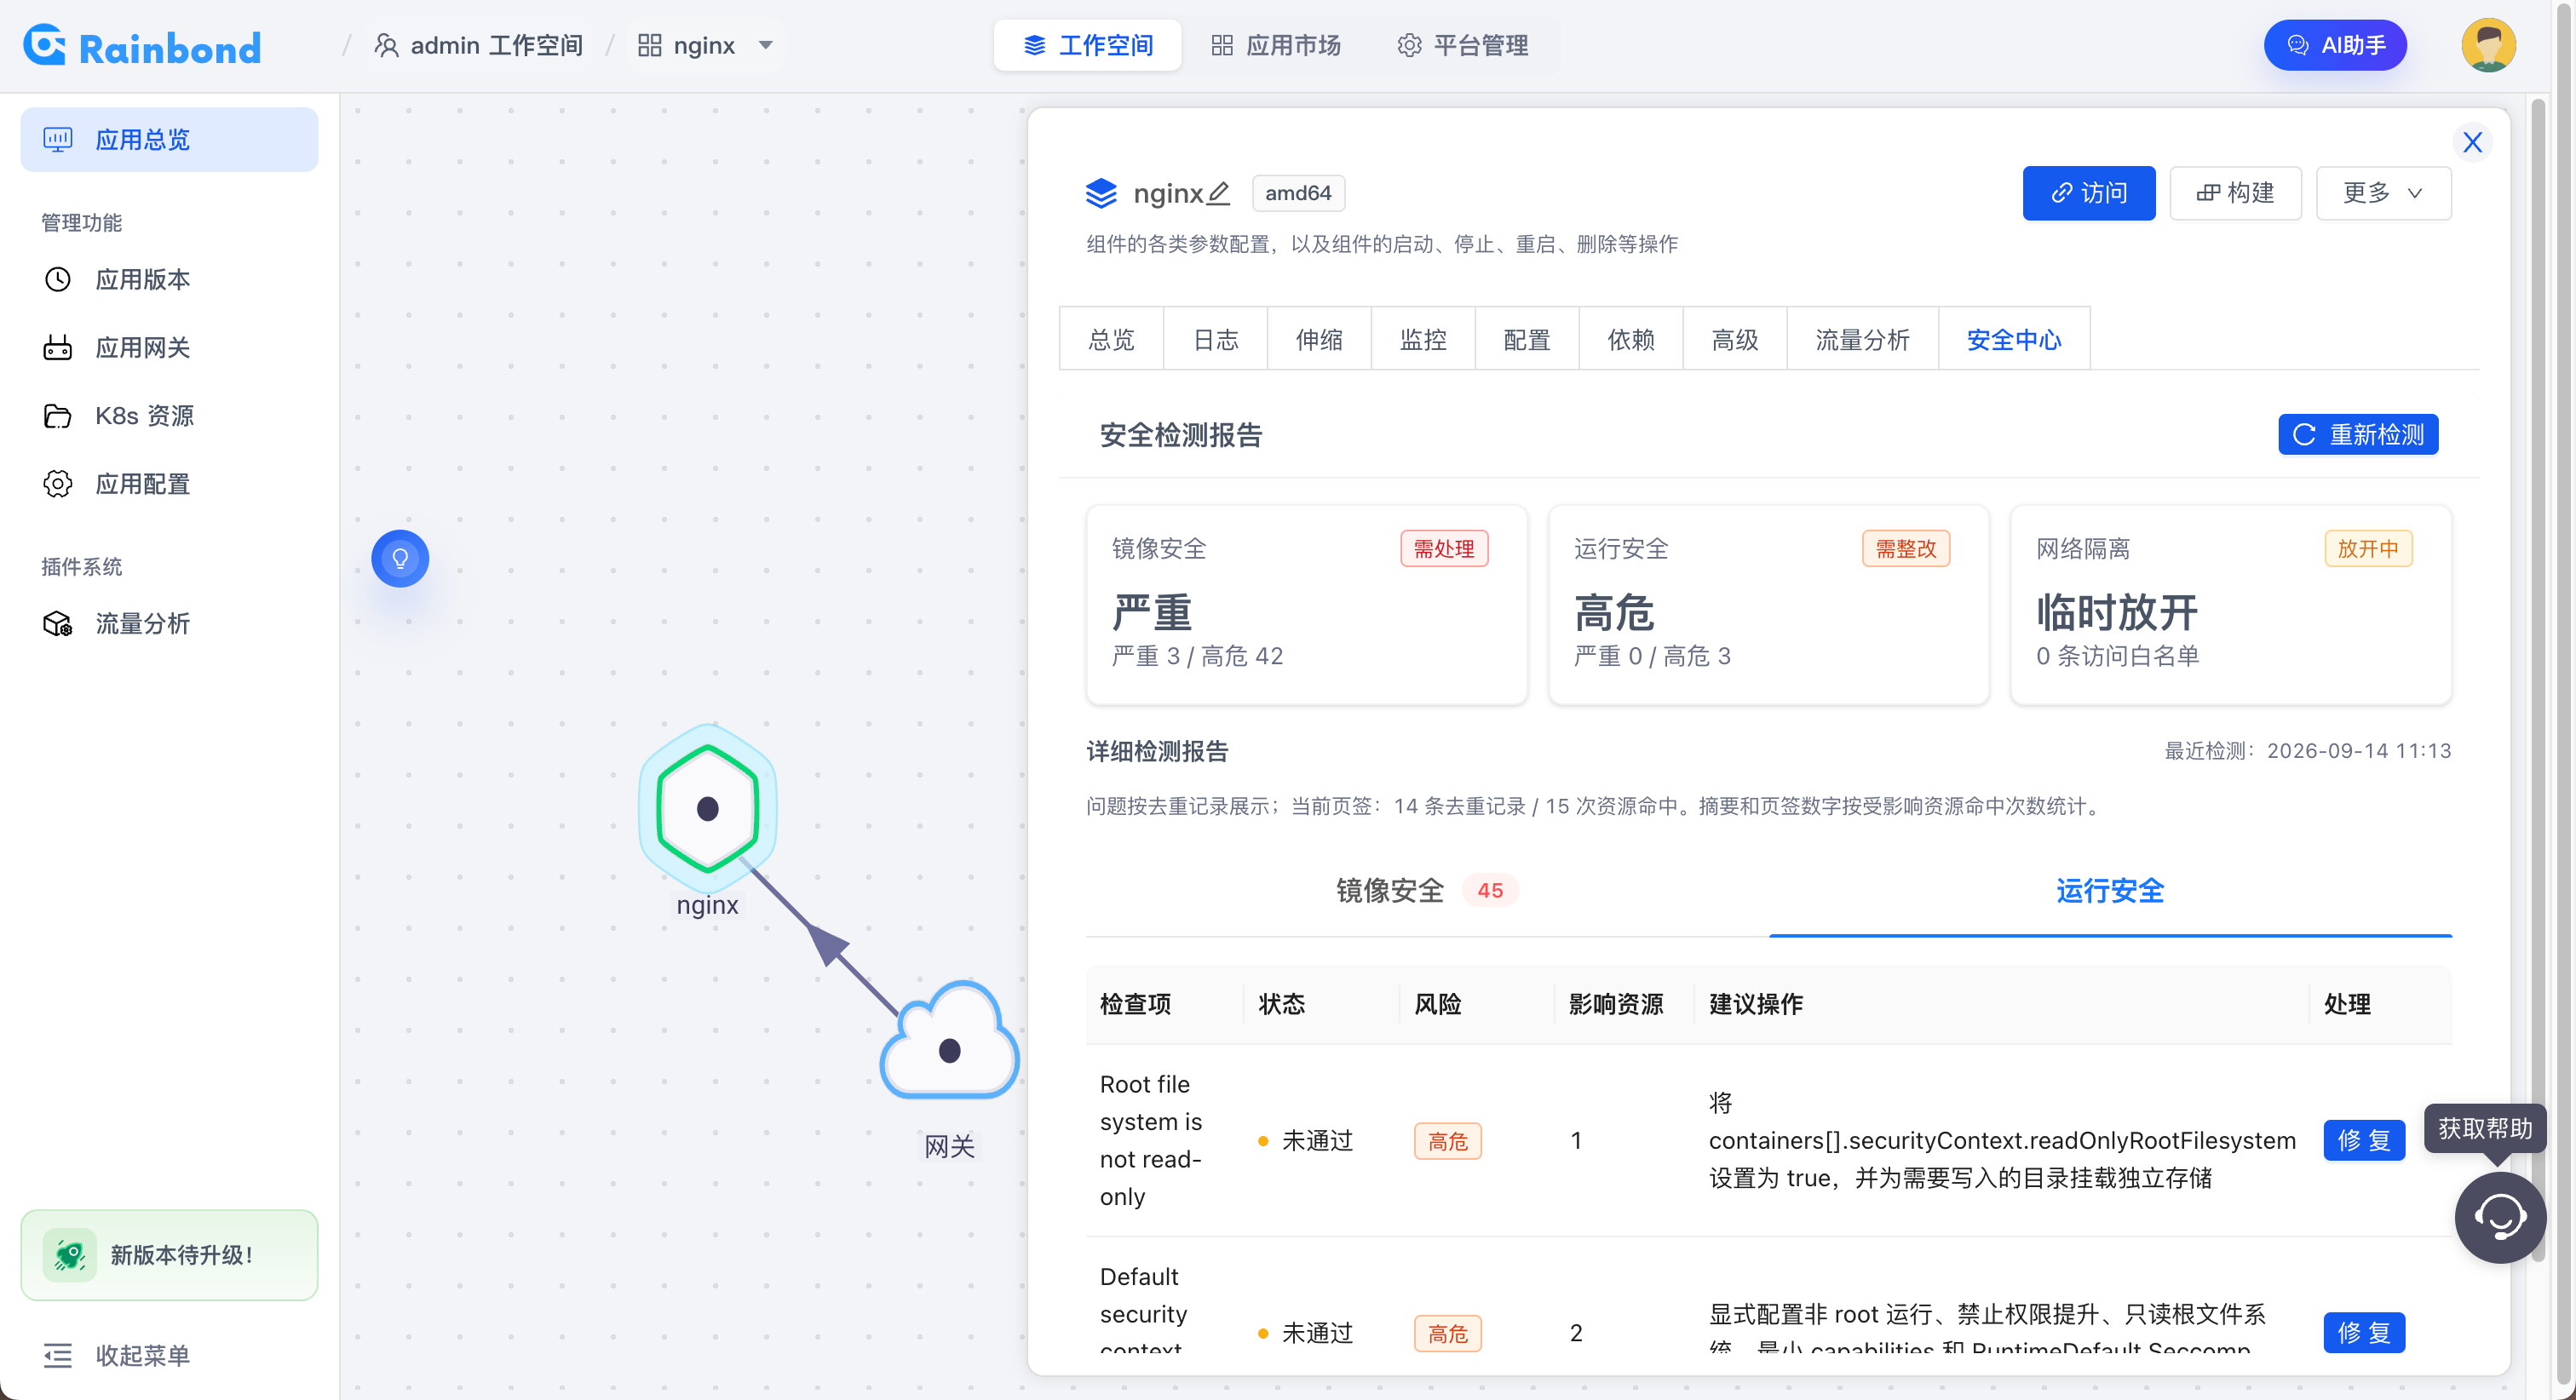Click the 需整改 status badge
Image resolution: width=2576 pixels, height=1400 pixels.
(x=1906, y=548)
